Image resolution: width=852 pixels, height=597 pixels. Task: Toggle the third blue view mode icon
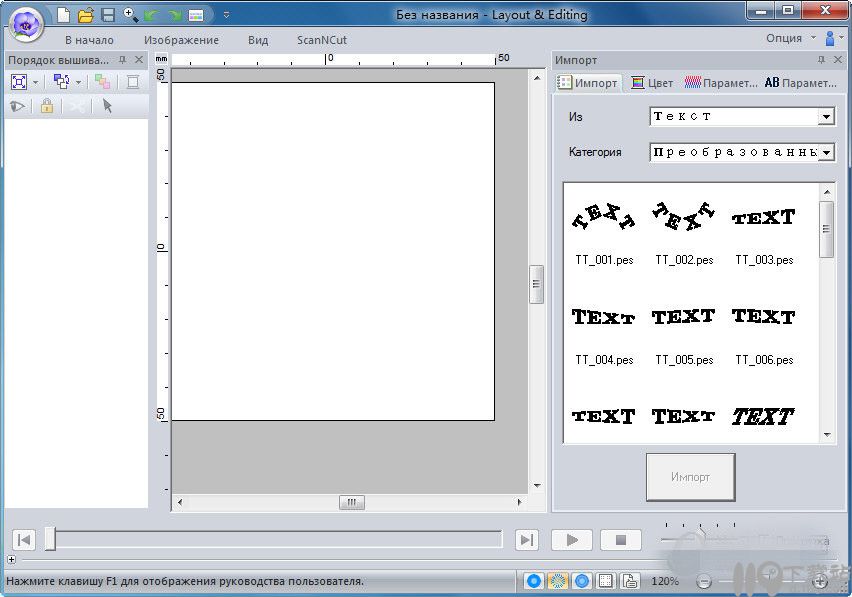581,581
